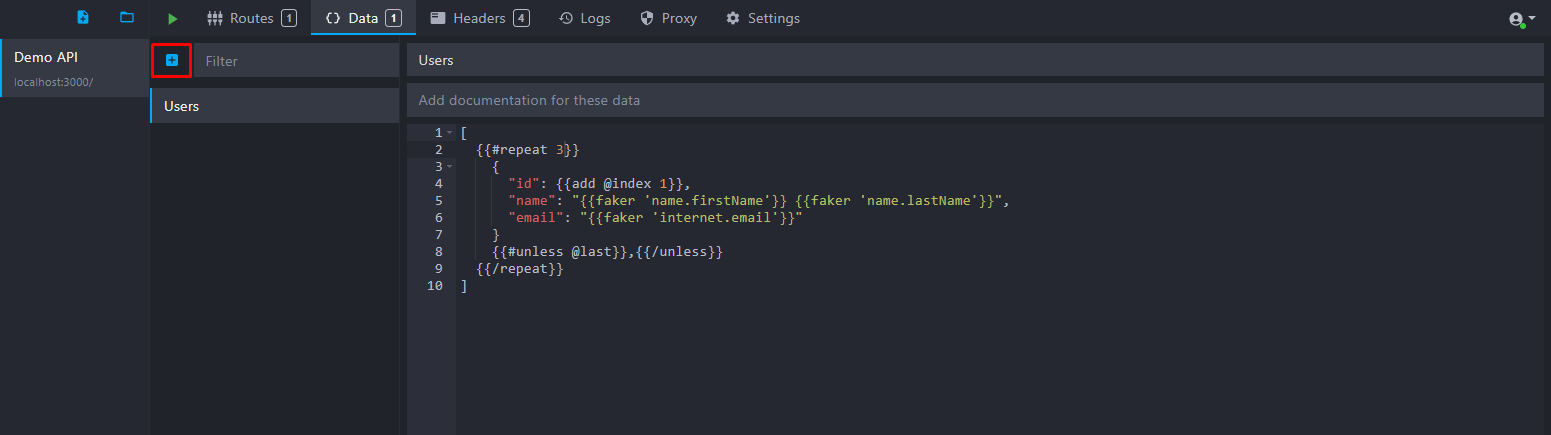Open the environment Settings tab
The width and height of the screenshot is (1551, 435).
coord(762,18)
